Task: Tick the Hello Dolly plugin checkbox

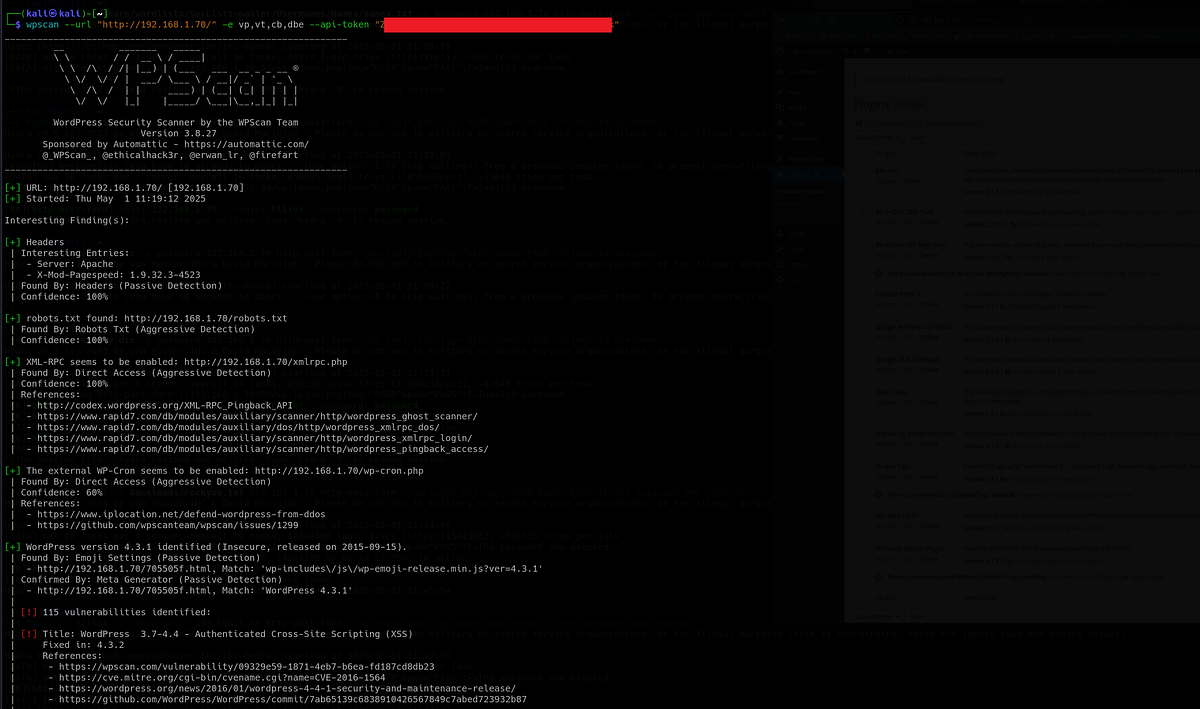Action: 865,392
